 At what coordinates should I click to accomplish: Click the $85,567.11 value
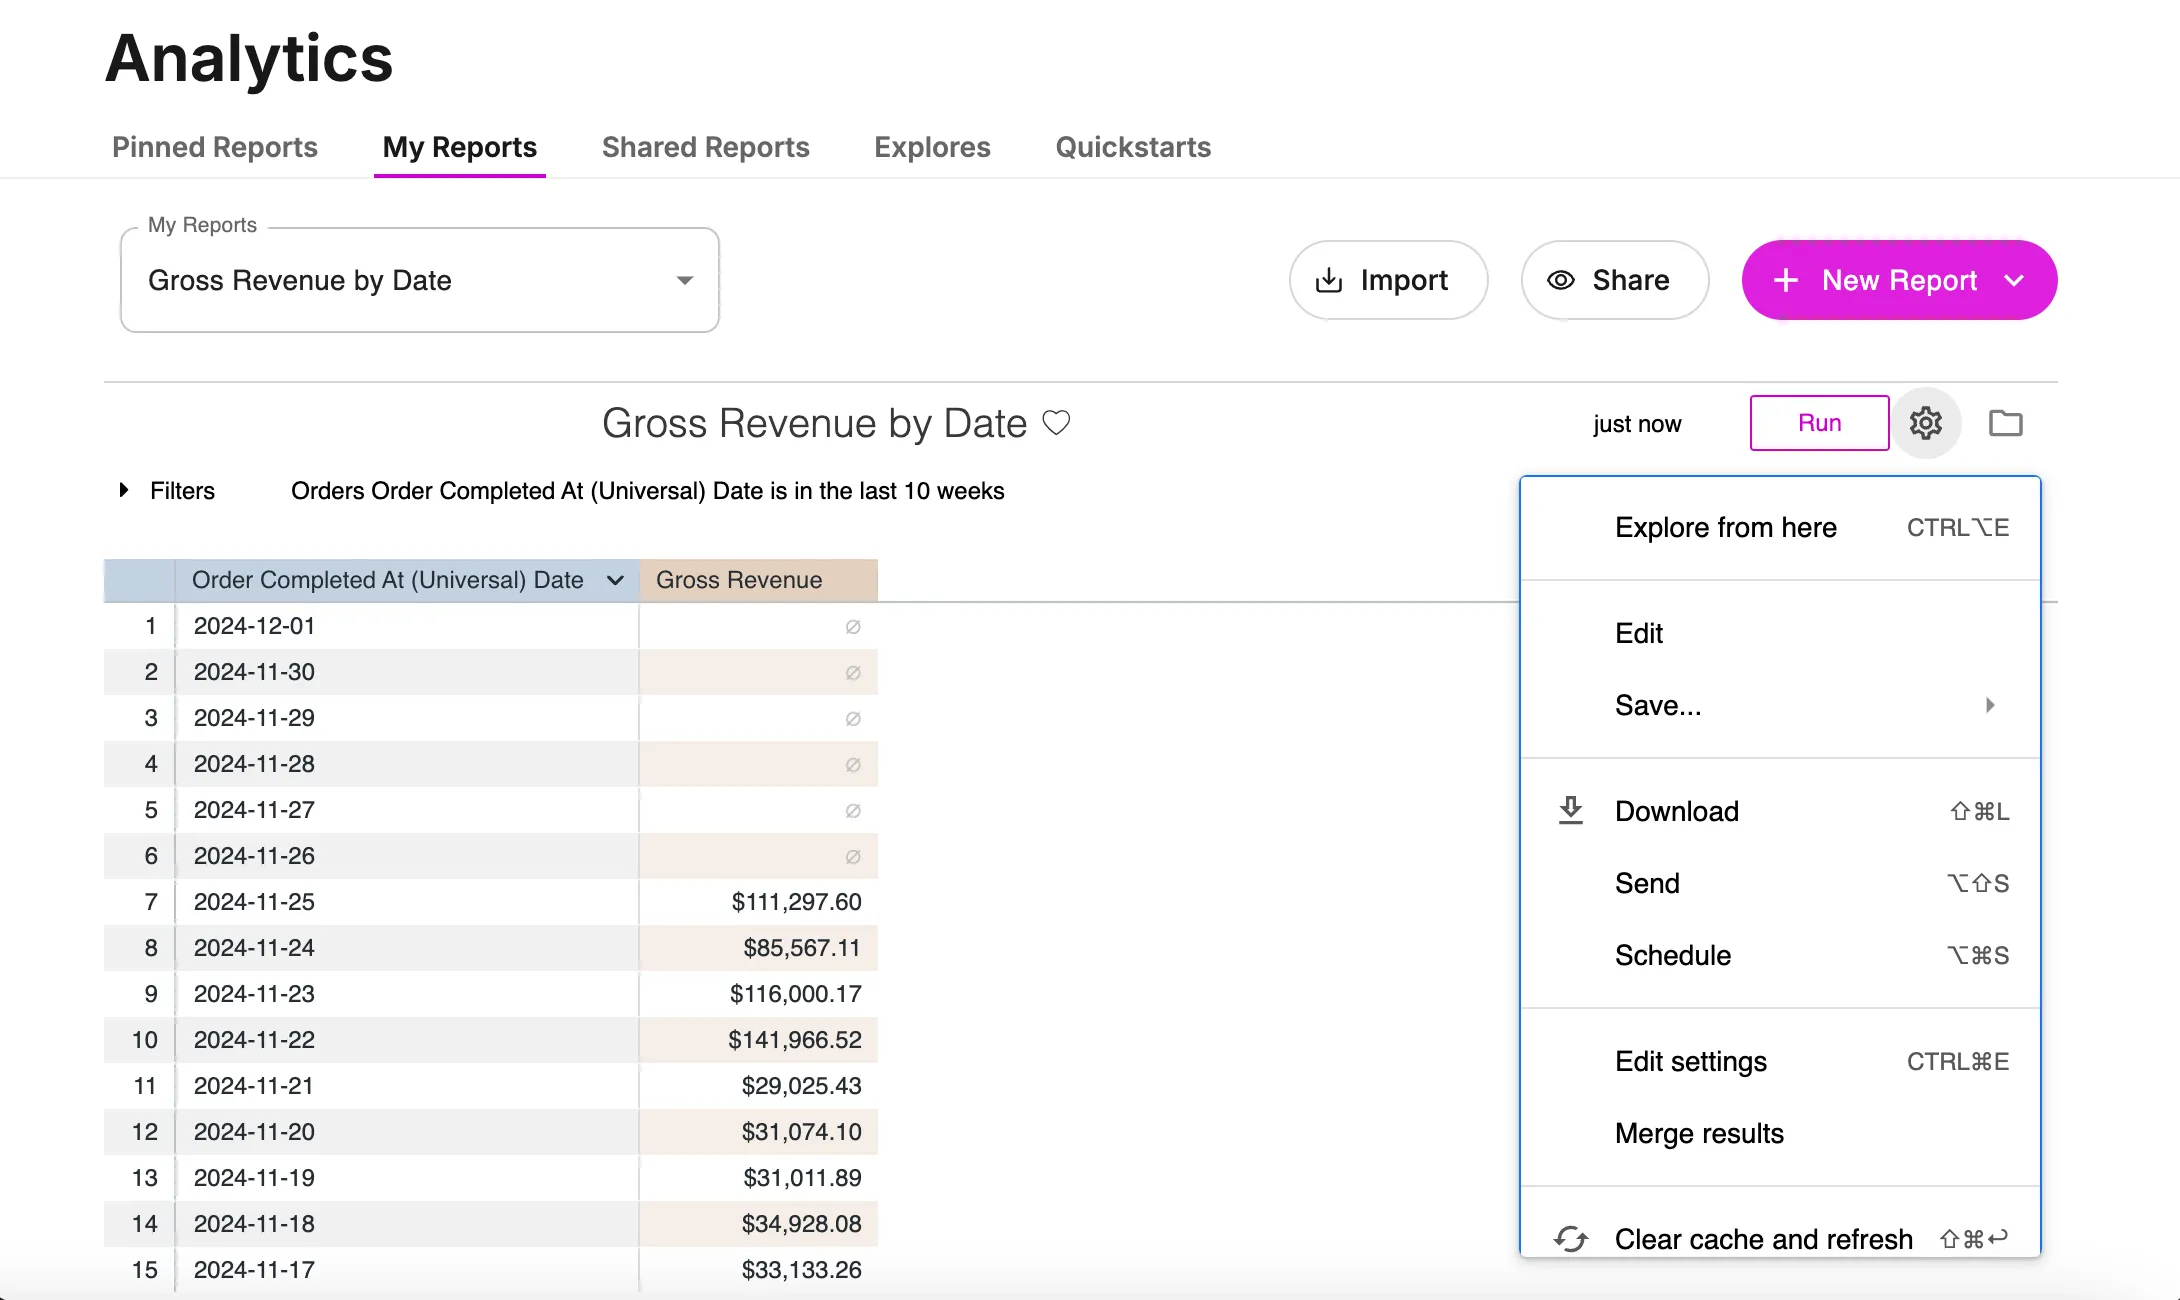[x=802, y=948]
